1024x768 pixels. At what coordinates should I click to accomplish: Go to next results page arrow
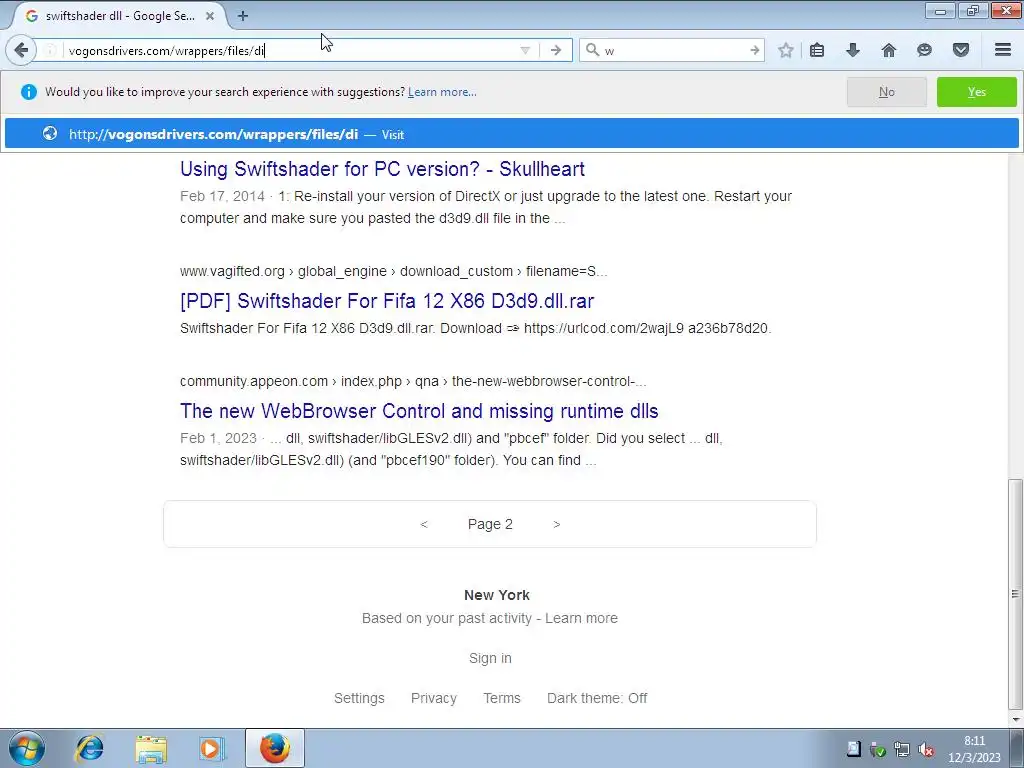coord(556,524)
